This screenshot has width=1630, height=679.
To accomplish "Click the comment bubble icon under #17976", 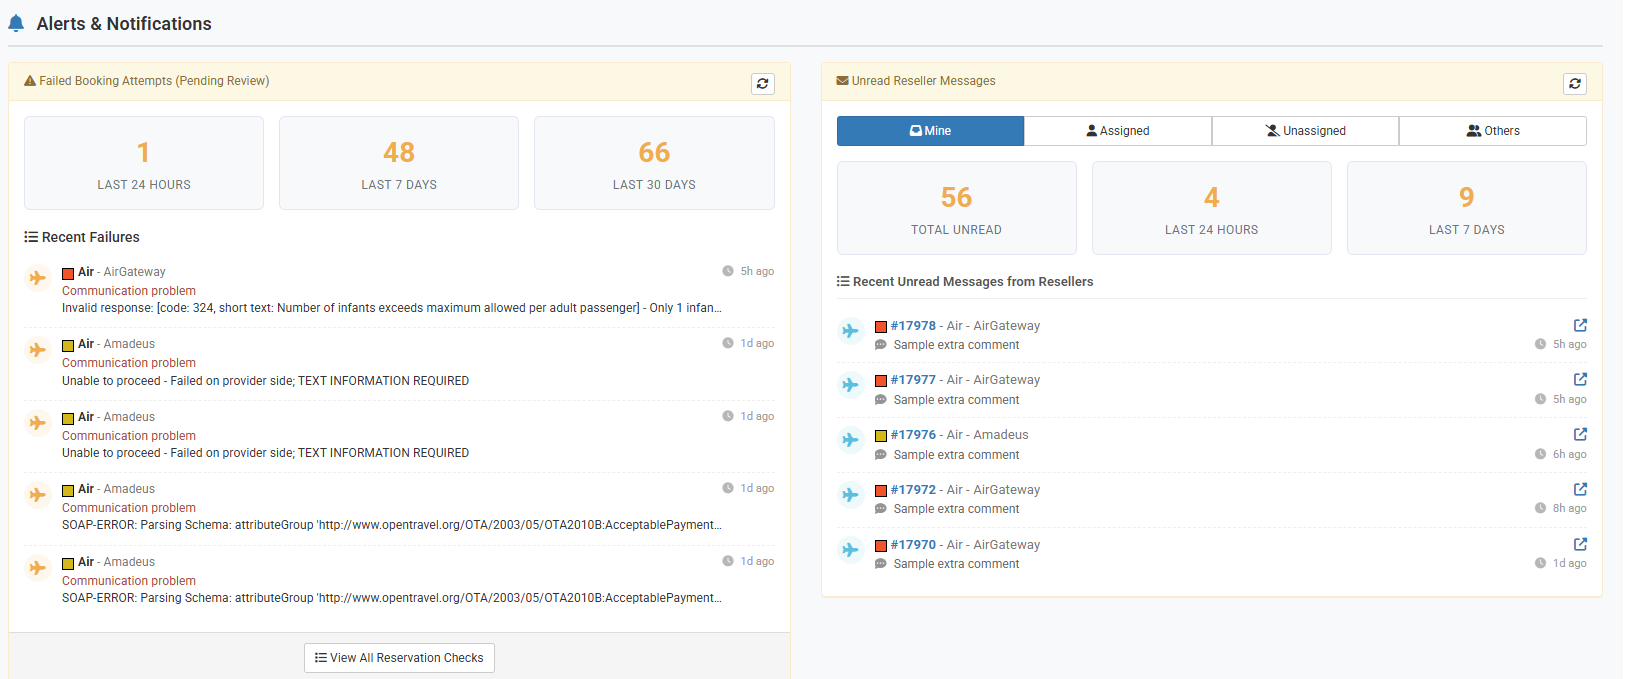I will tap(881, 455).
